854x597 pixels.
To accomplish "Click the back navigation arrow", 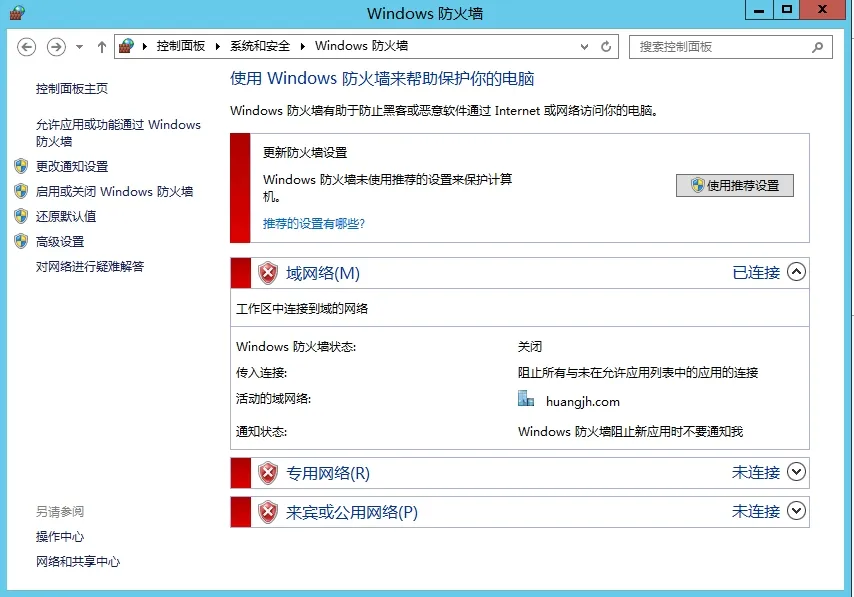I will 26,47.
